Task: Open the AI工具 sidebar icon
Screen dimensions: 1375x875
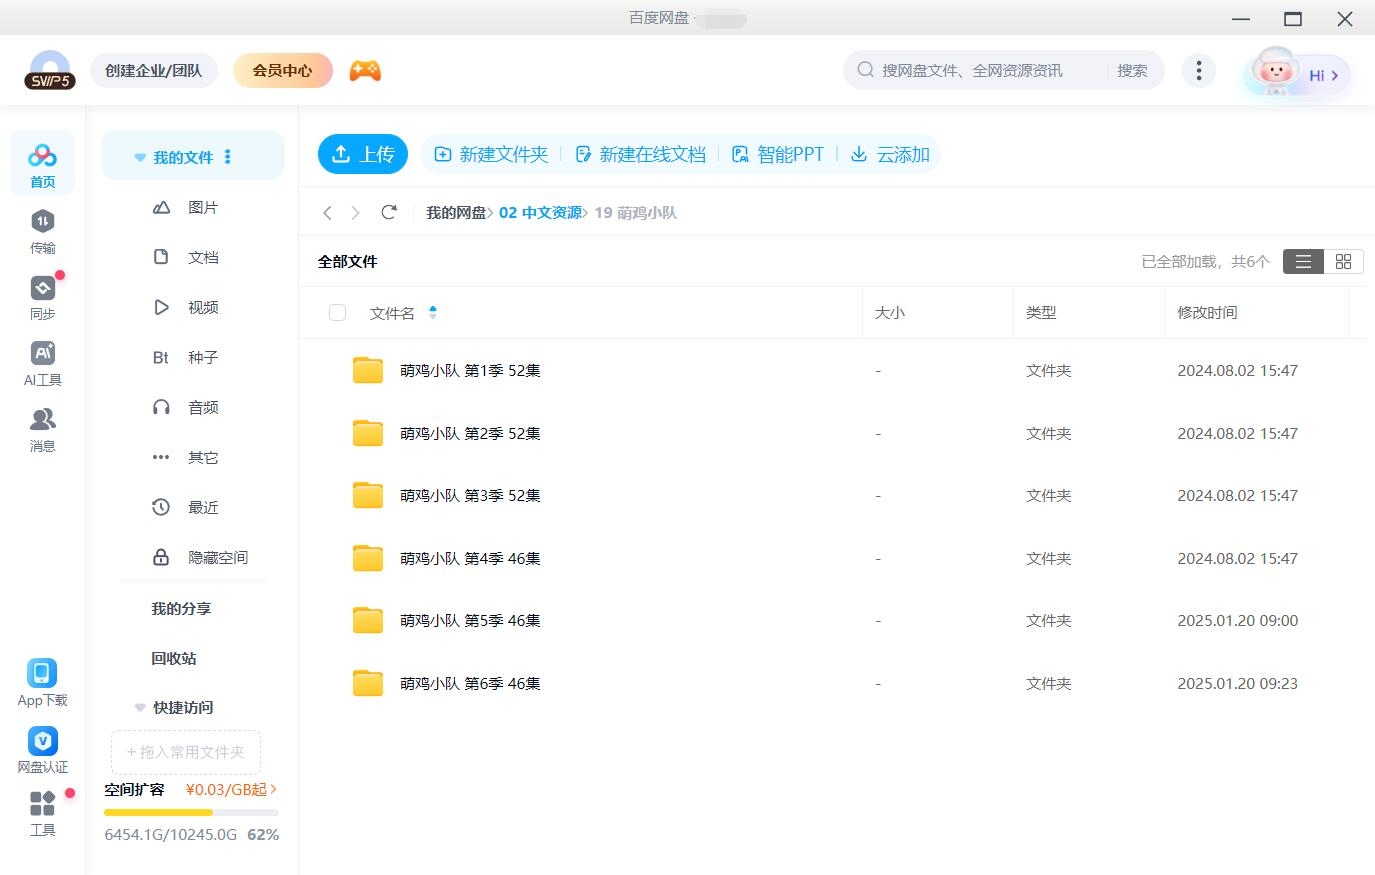Action: click(42, 360)
